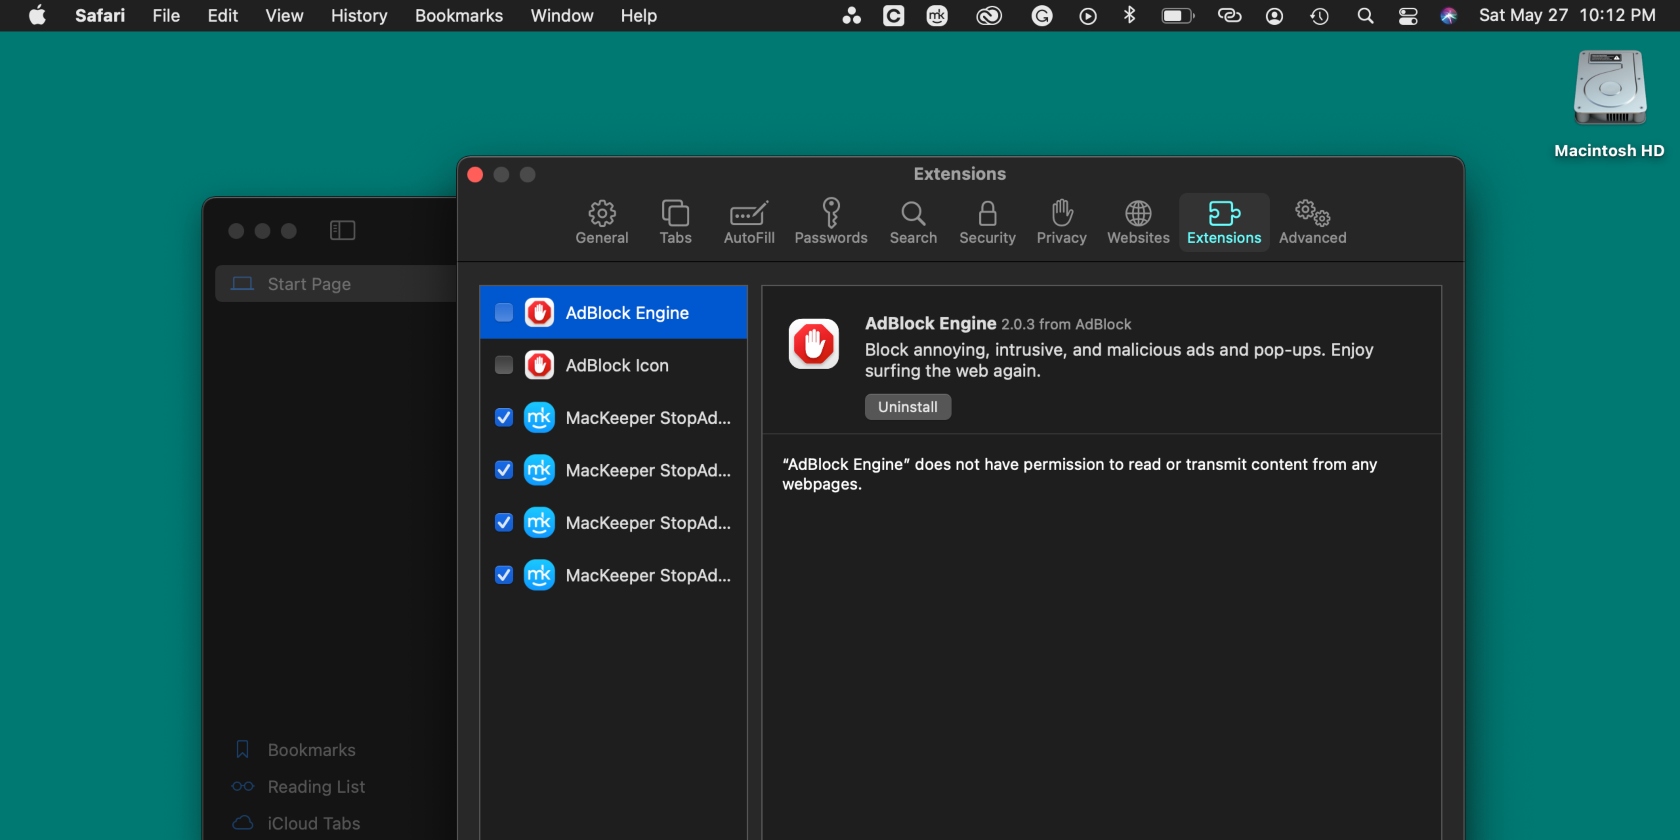This screenshot has width=1680, height=840.
Task: Open iCloud Tabs in the Safari sidebar
Action: click(296, 823)
